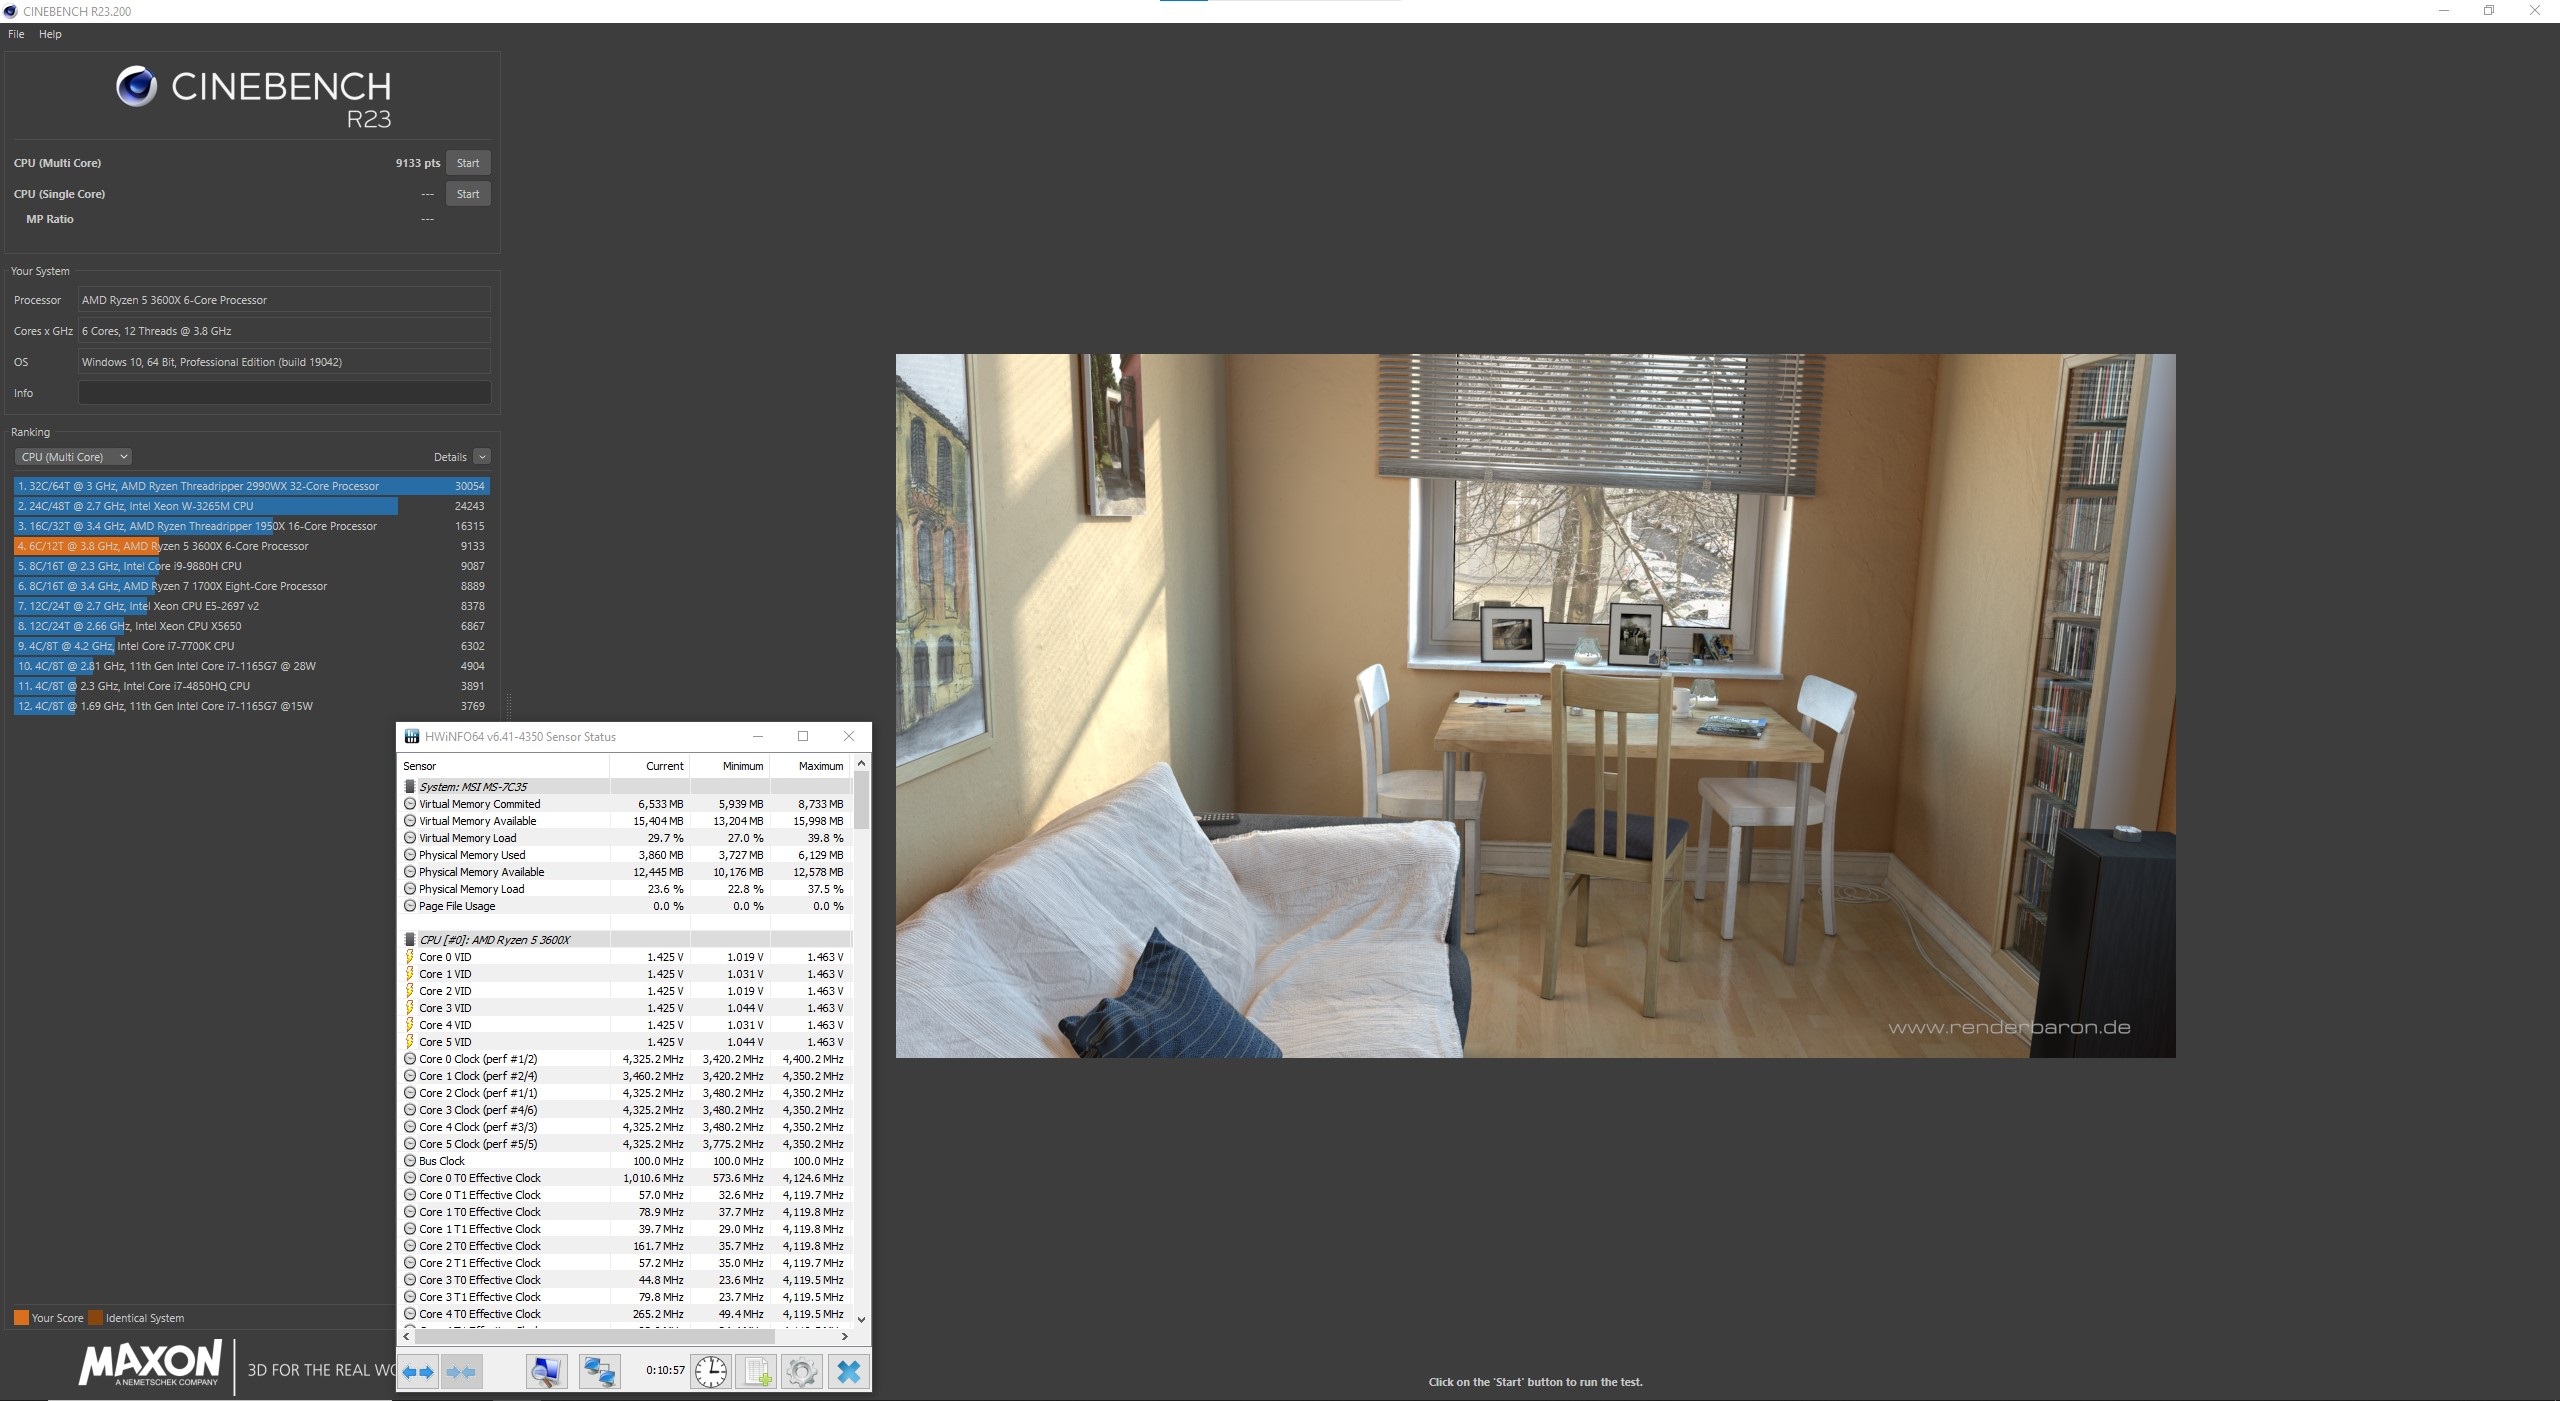This screenshot has width=2560, height=1401.
Task: Minimize the HWiNFO Sensor Status window
Action: click(x=757, y=736)
